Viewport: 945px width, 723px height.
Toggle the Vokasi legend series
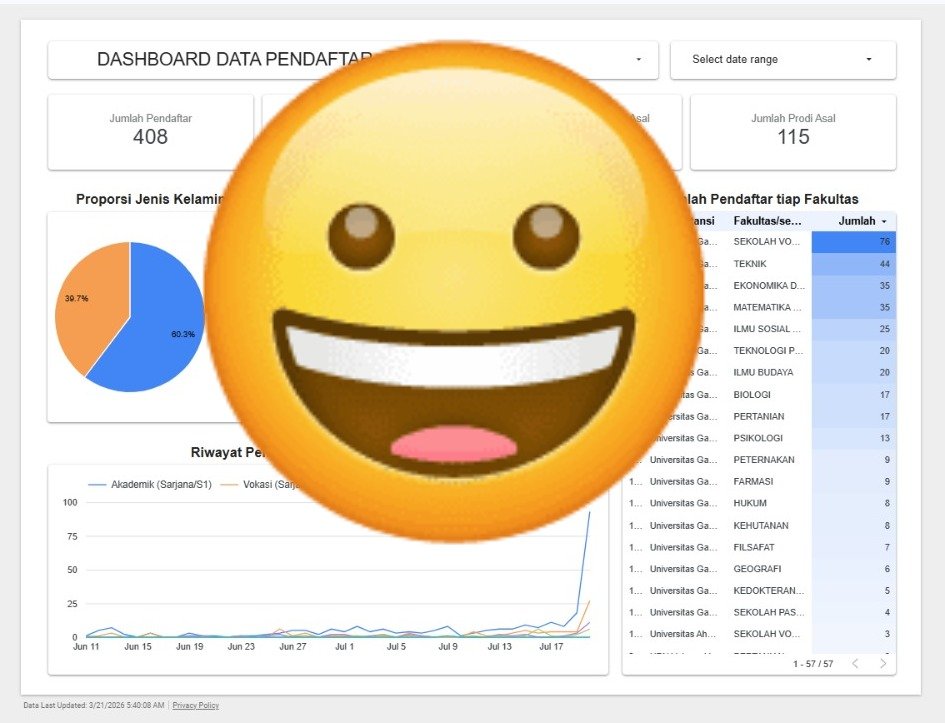(260, 484)
